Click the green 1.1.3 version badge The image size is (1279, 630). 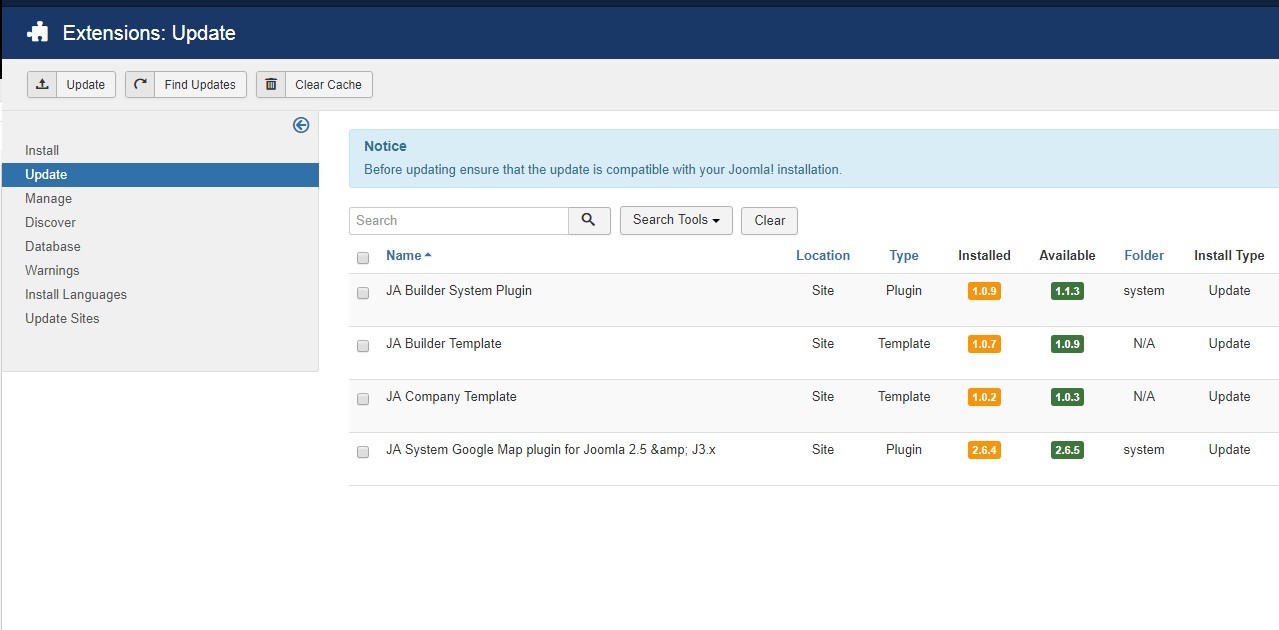(x=1067, y=290)
